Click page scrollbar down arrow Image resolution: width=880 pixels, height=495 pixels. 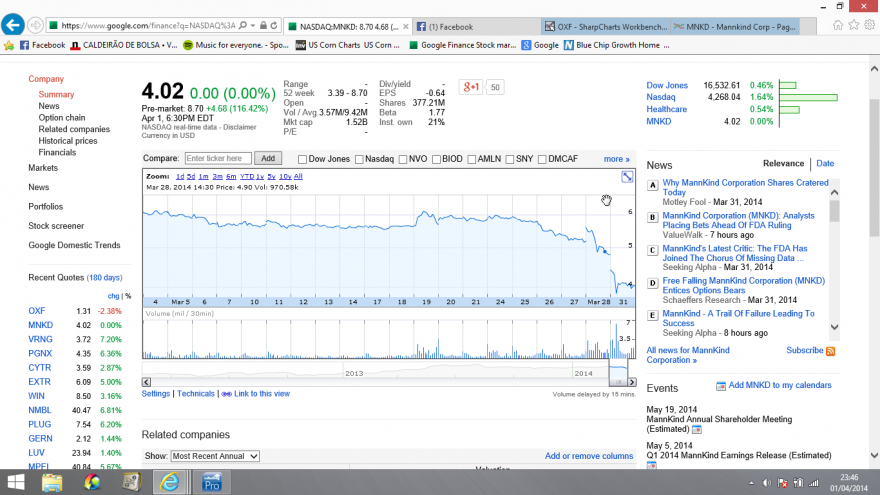click(874, 455)
